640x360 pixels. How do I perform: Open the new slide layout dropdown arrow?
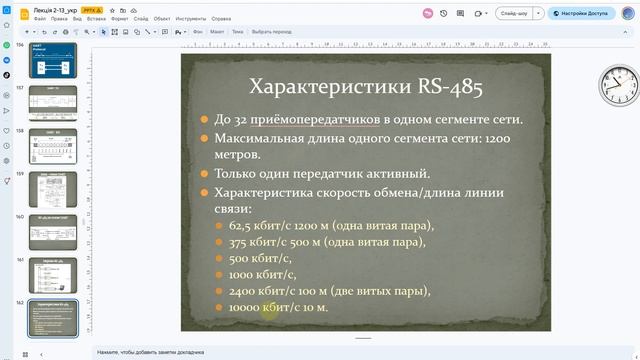pos(34,32)
